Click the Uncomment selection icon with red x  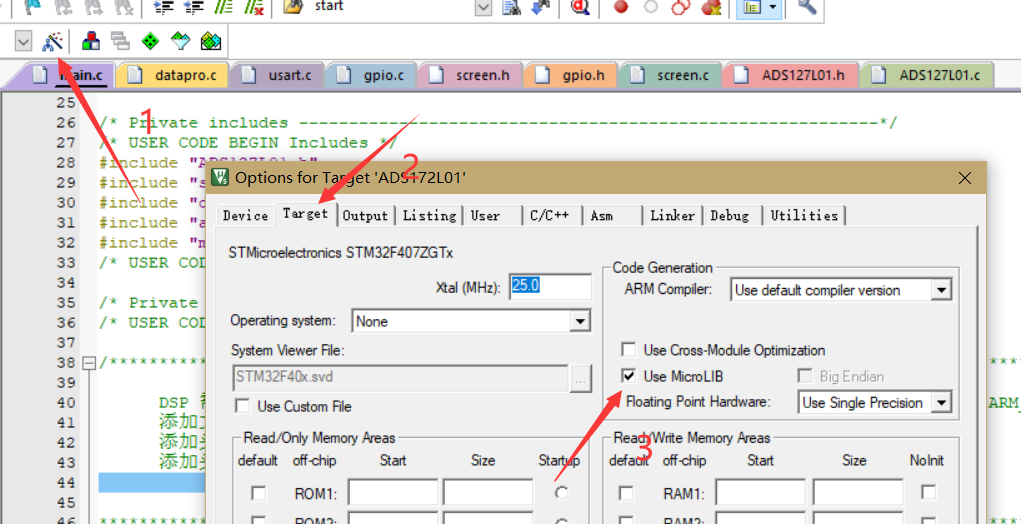[253, 7]
